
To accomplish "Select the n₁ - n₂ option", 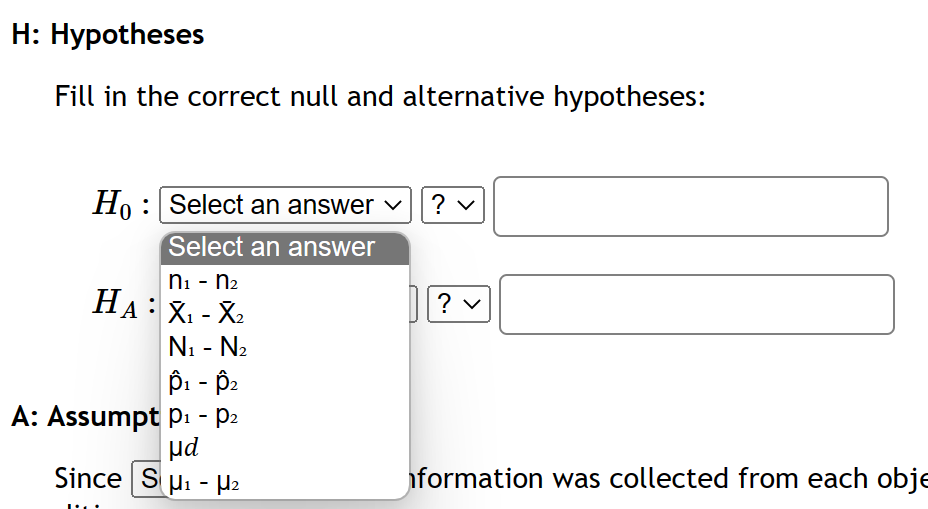I will tap(206, 281).
